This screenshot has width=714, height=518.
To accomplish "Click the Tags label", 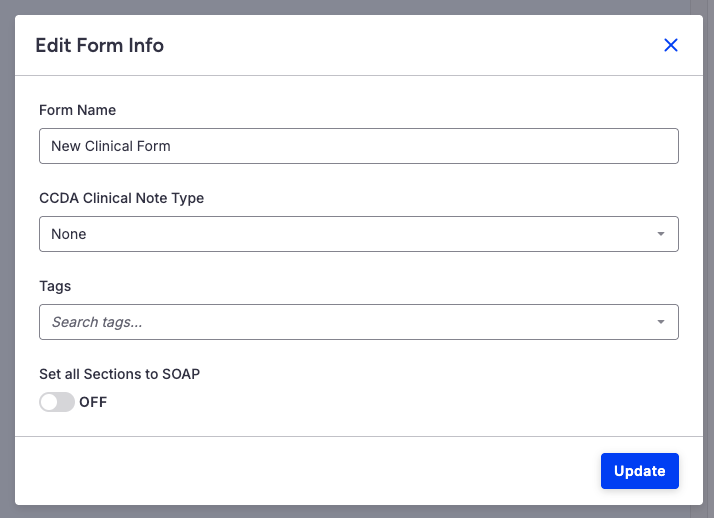I will 55,286.
